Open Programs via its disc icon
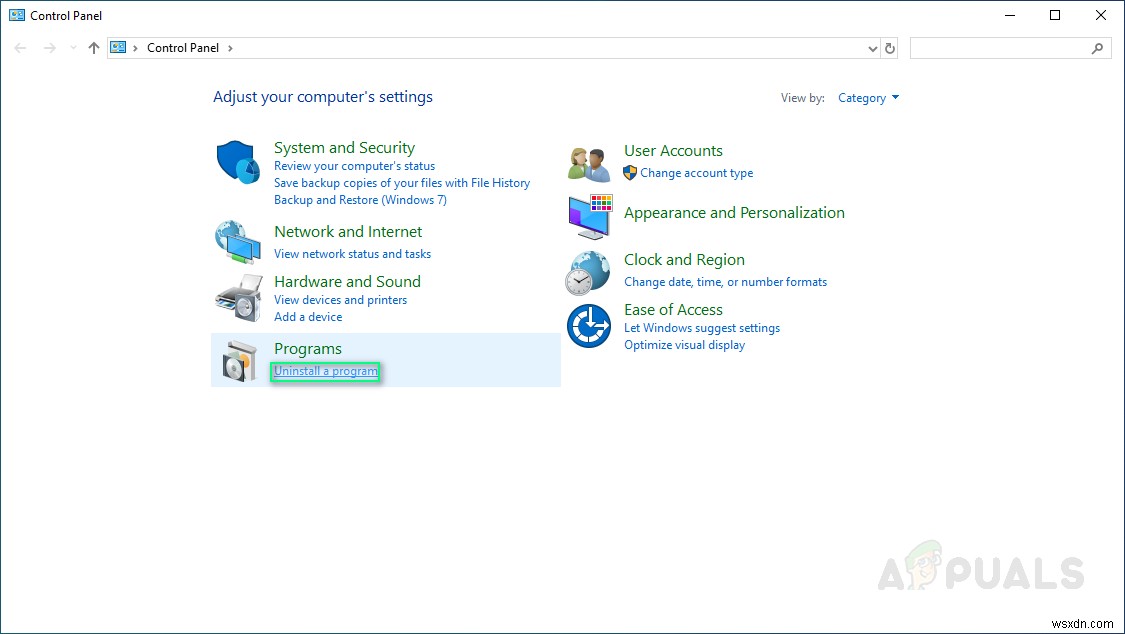This screenshot has height=634, width=1125. [x=238, y=360]
